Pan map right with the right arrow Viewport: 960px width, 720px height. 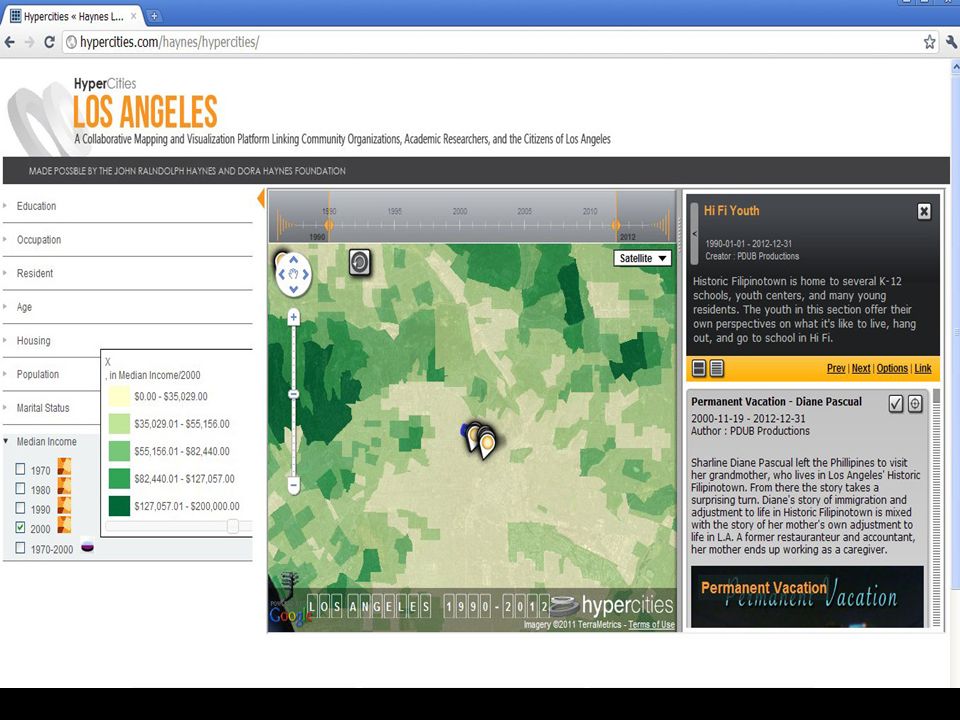point(306,274)
